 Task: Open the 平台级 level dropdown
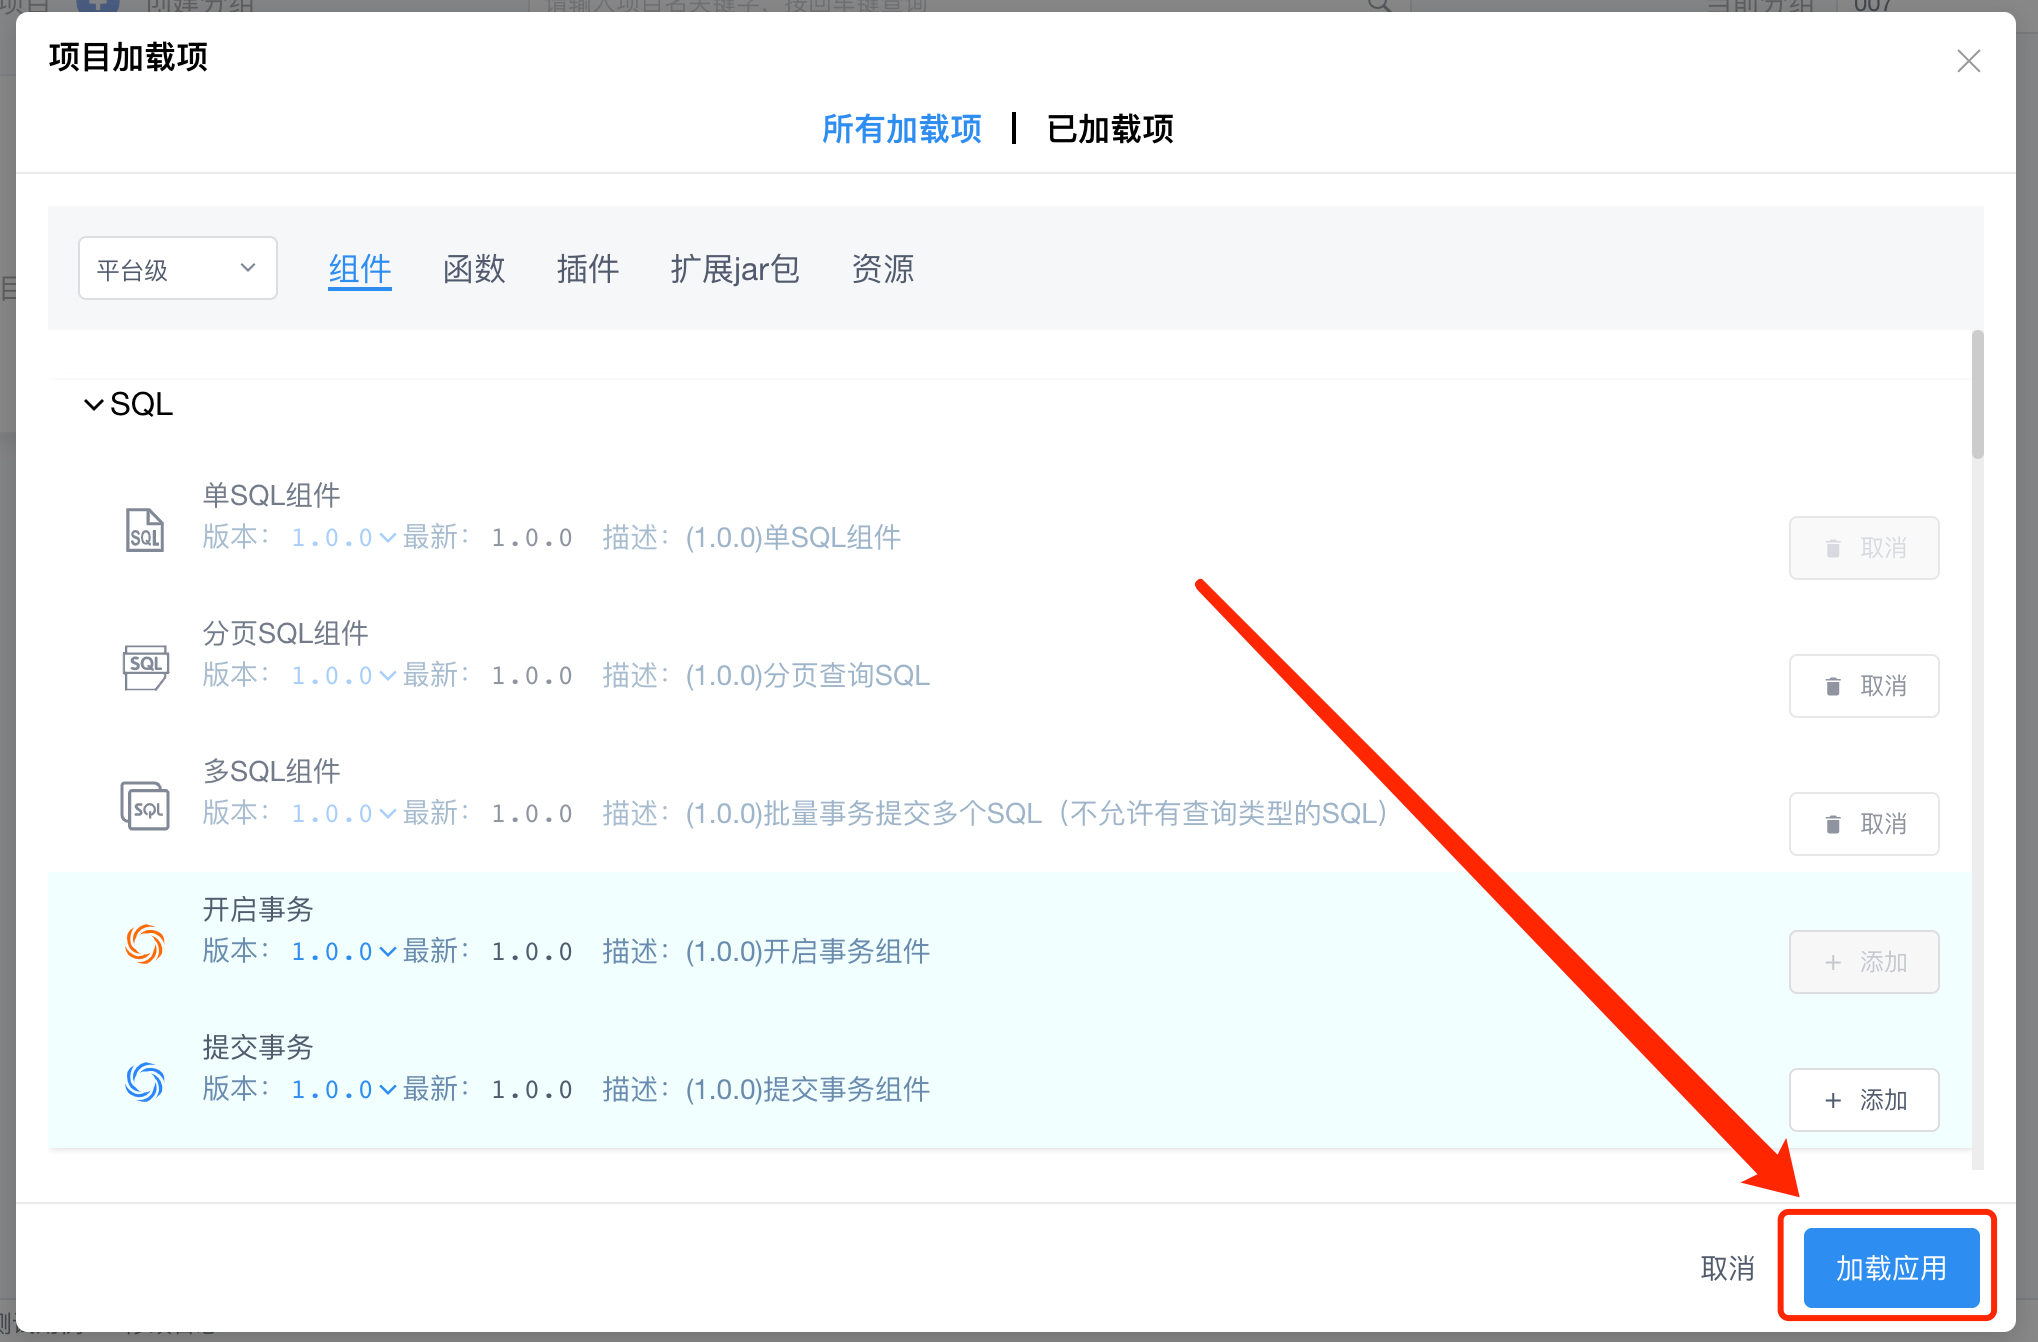coord(177,268)
